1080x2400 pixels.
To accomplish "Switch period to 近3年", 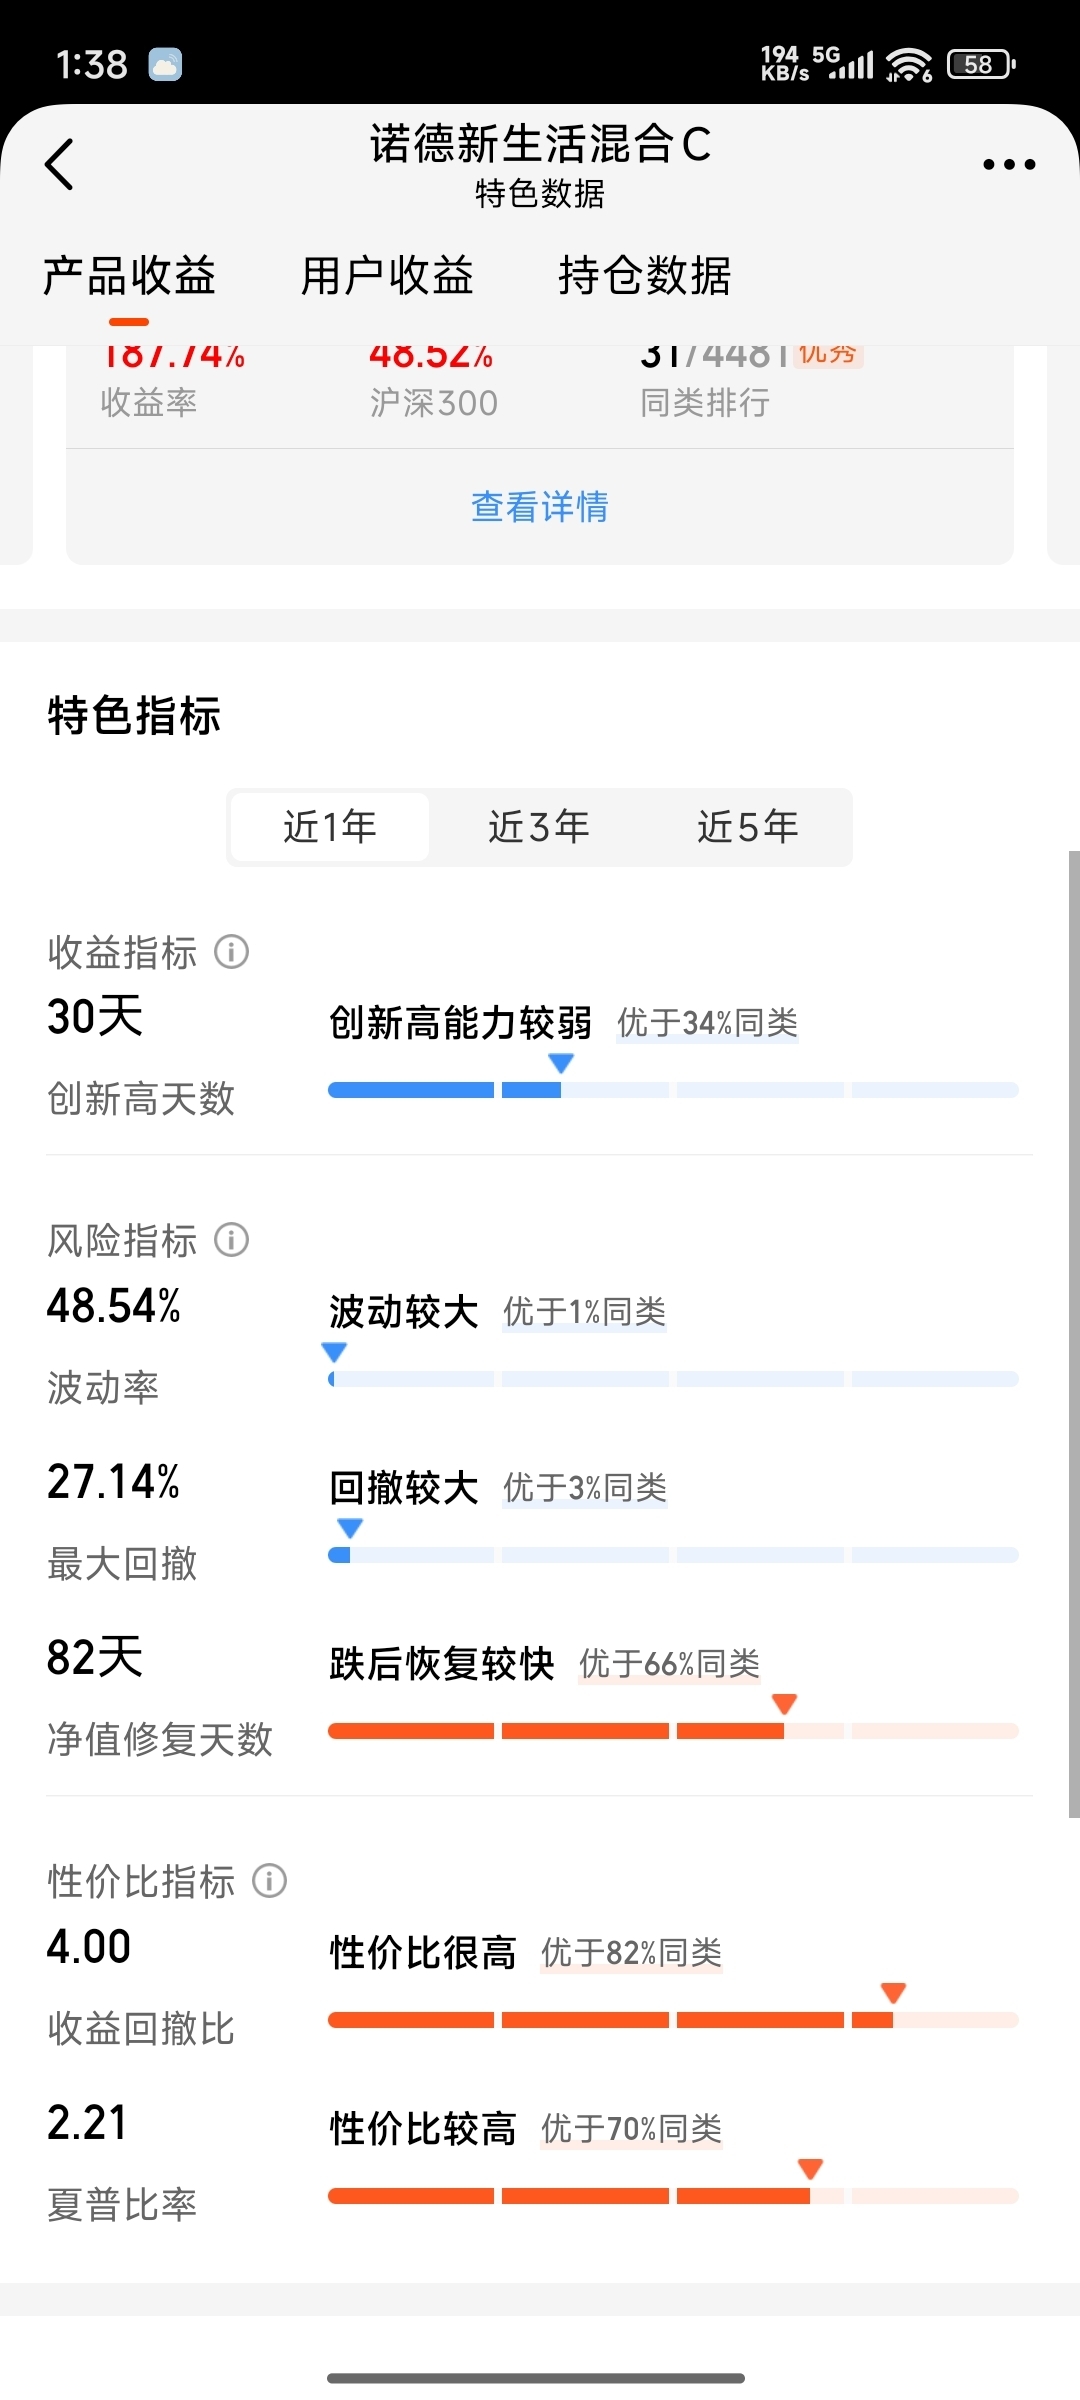I will tap(539, 827).
